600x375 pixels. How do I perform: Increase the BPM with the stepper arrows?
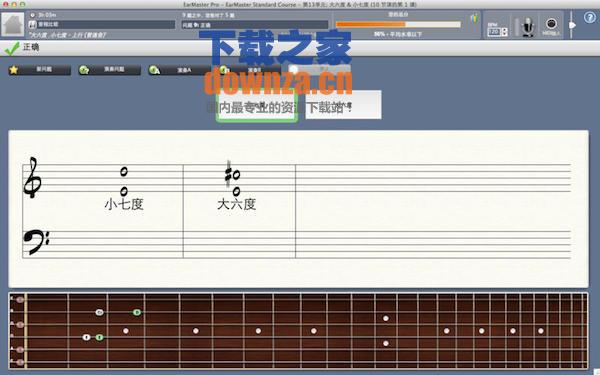(505, 30)
